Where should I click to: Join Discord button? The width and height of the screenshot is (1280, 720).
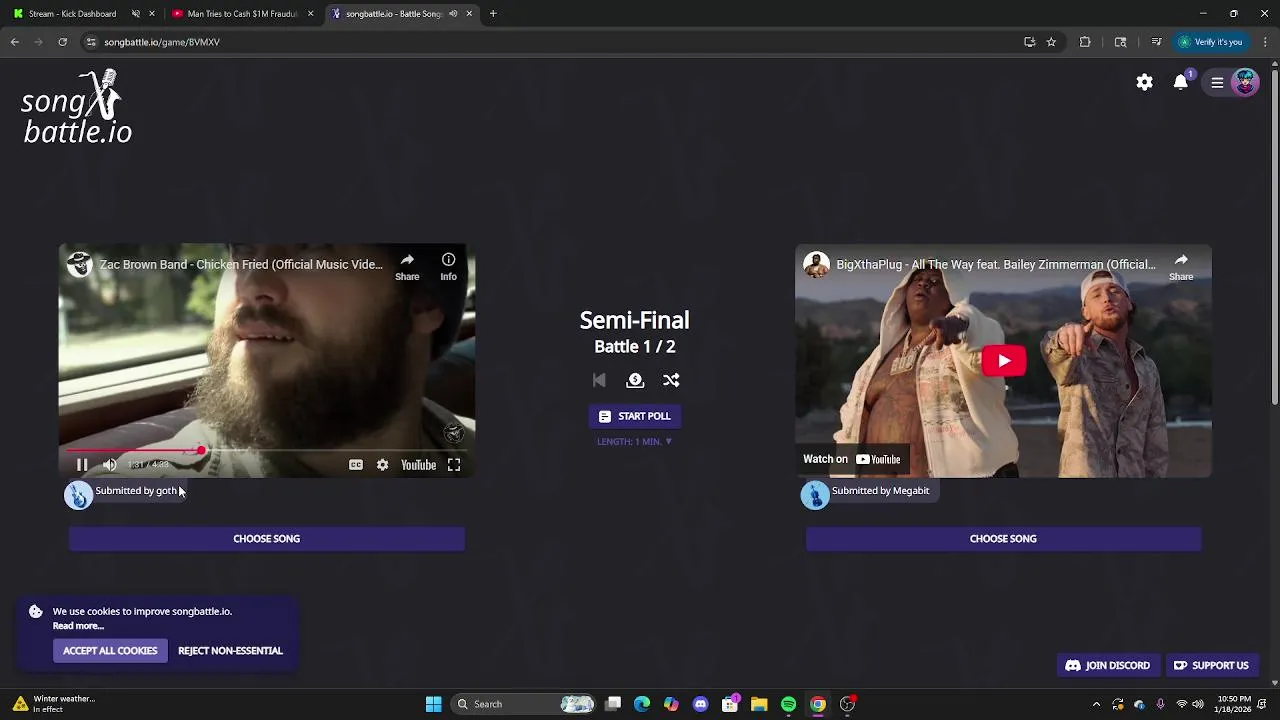[x=1108, y=665]
